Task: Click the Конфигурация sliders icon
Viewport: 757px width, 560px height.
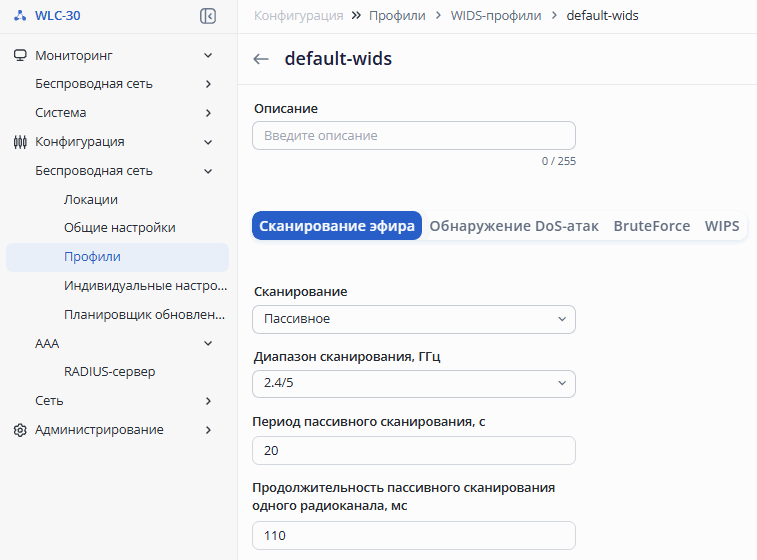Action: coord(20,142)
